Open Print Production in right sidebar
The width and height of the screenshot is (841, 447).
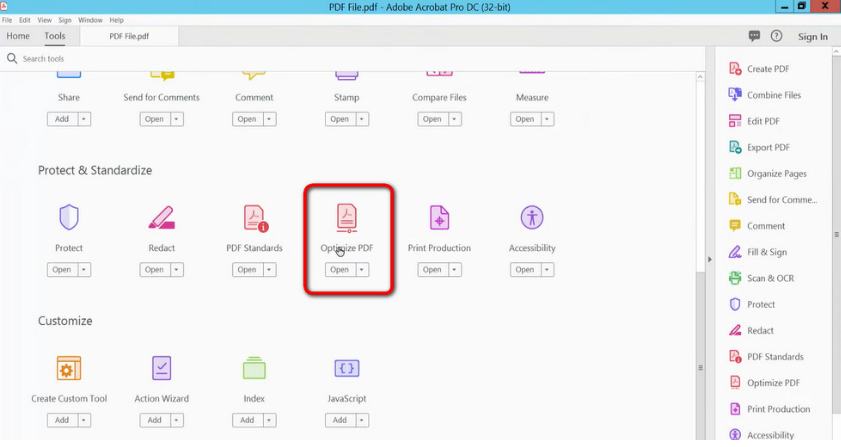coord(770,409)
